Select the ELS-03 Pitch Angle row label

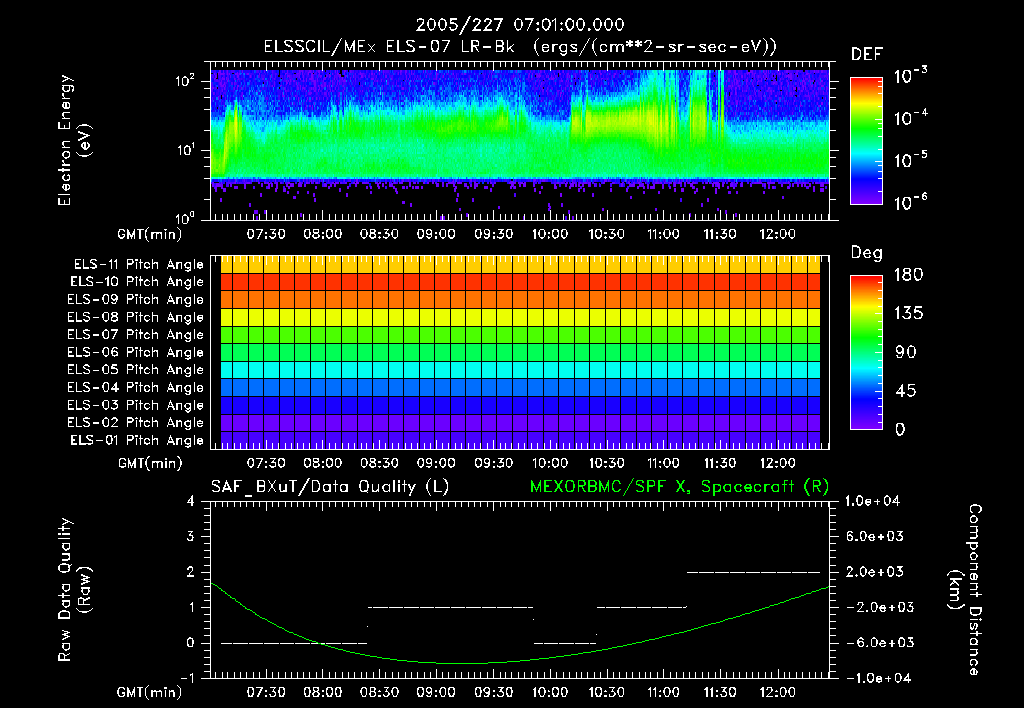point(135,405)
